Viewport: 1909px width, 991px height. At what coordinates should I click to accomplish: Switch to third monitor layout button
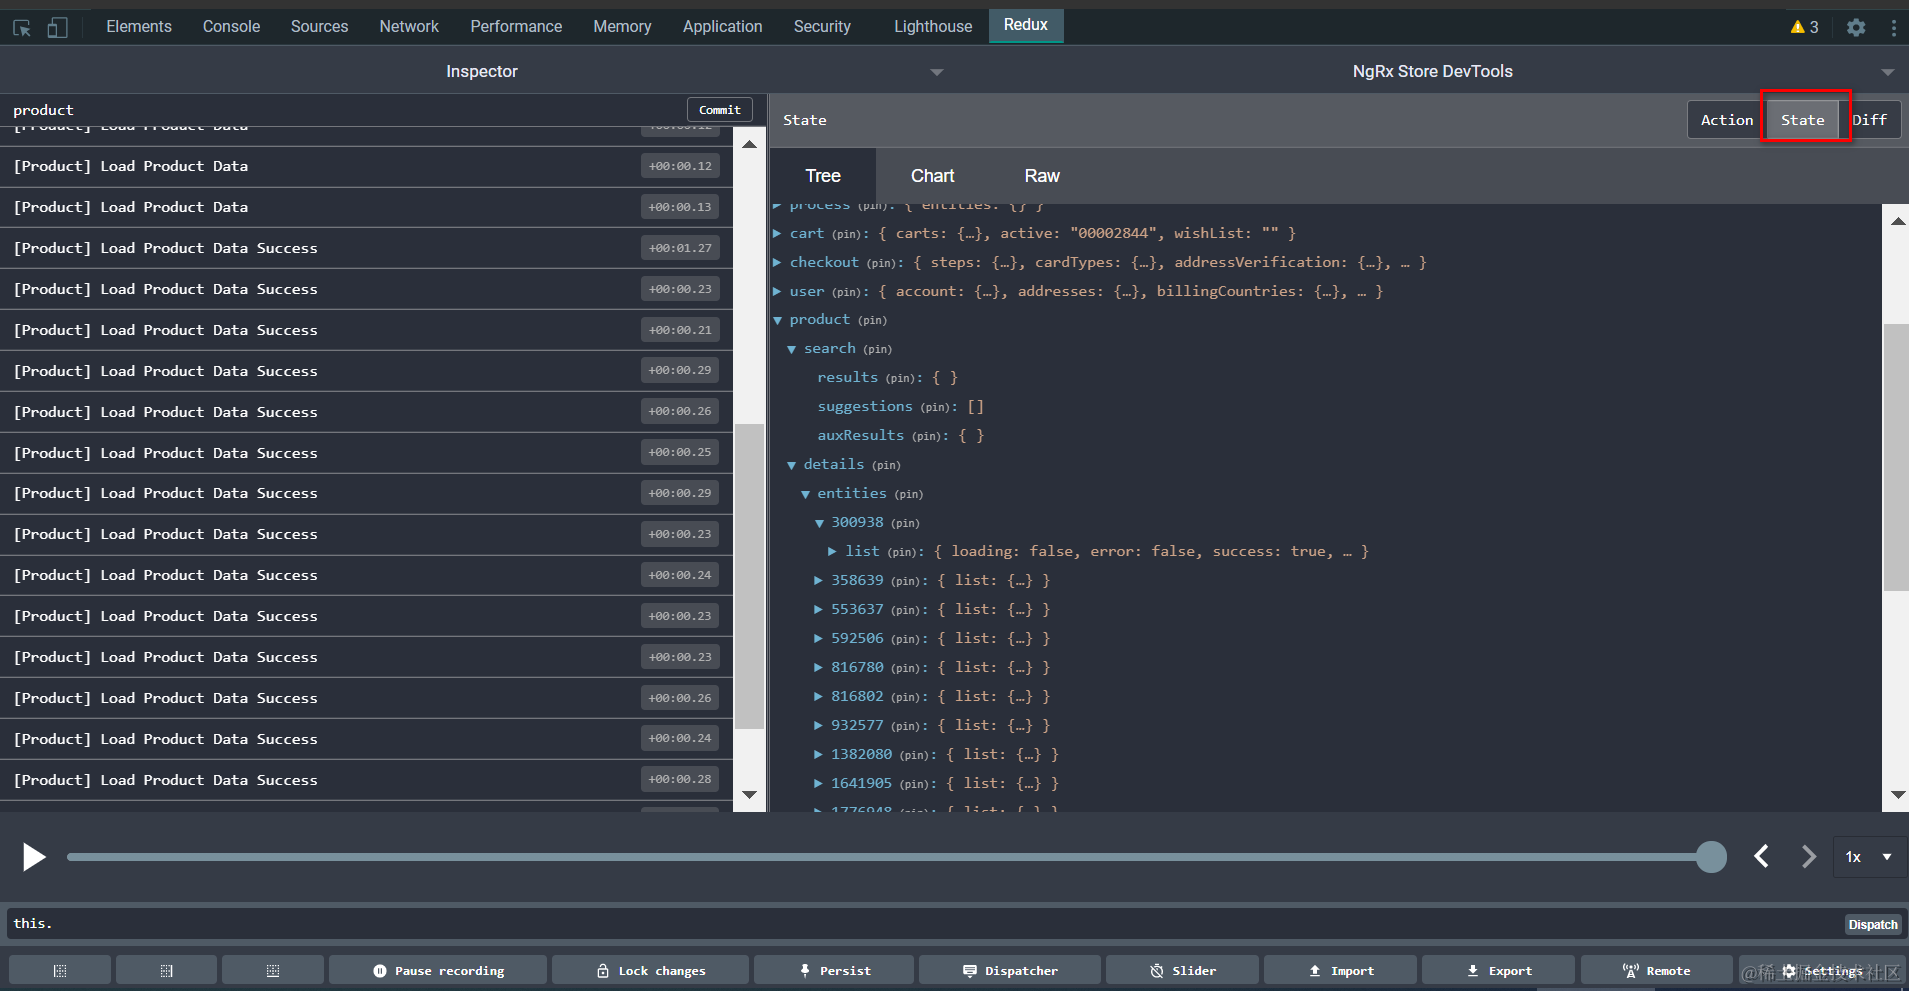(x=273, y=970)
